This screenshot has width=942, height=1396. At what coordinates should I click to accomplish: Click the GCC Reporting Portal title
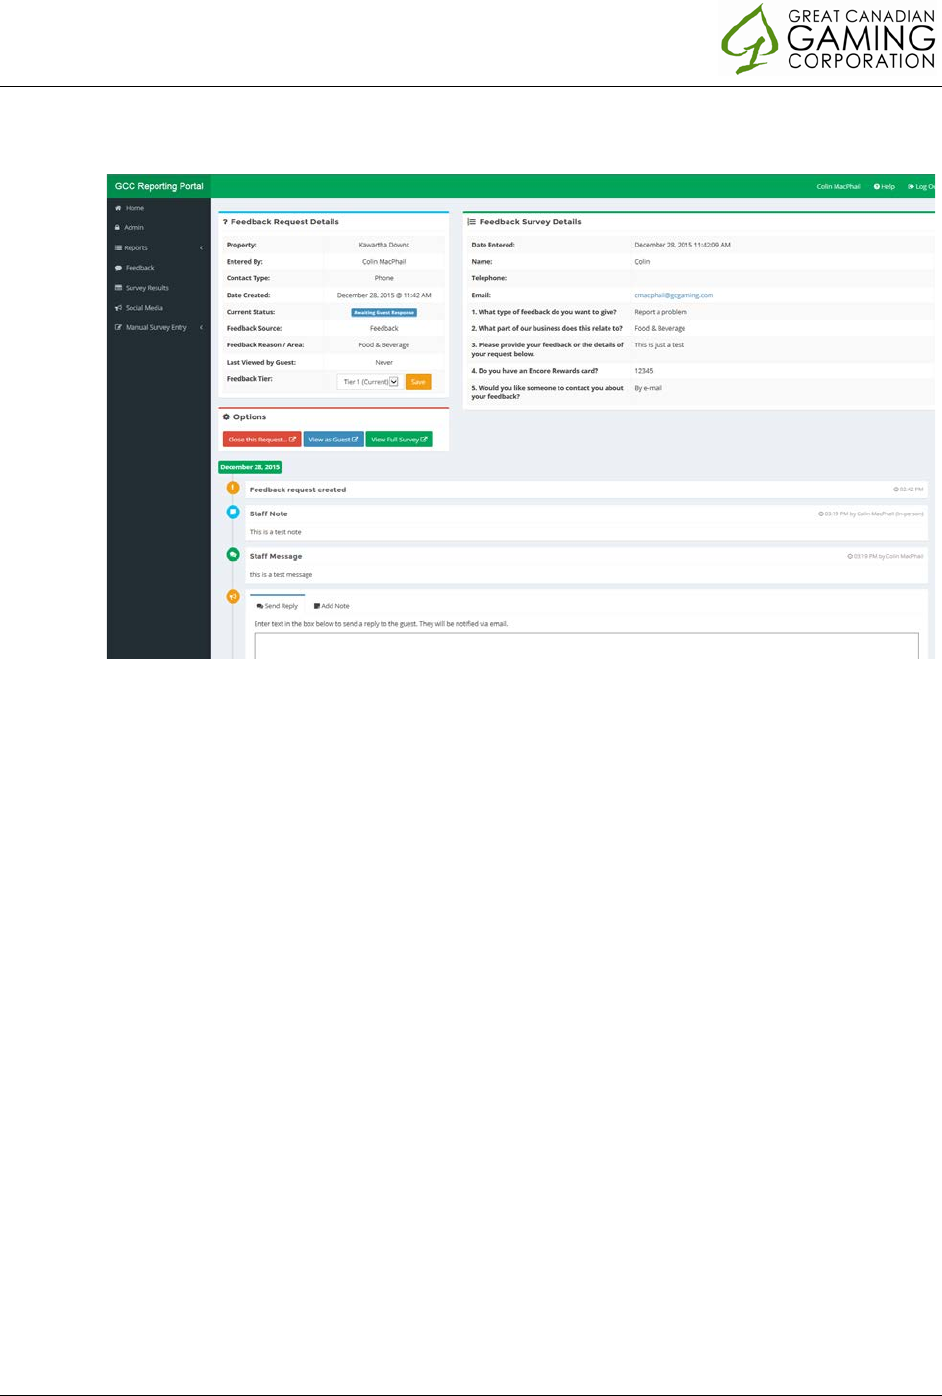tap(159, 186)
